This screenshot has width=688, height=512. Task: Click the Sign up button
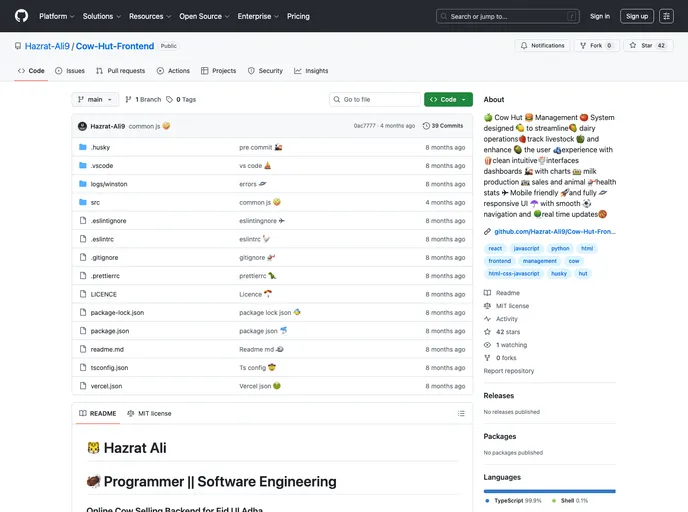[x=637, y=16]
